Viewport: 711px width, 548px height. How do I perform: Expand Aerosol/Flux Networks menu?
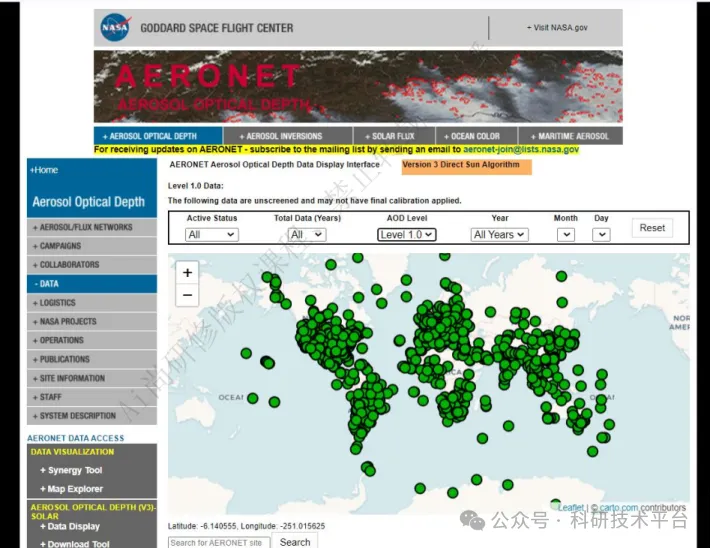92,227
